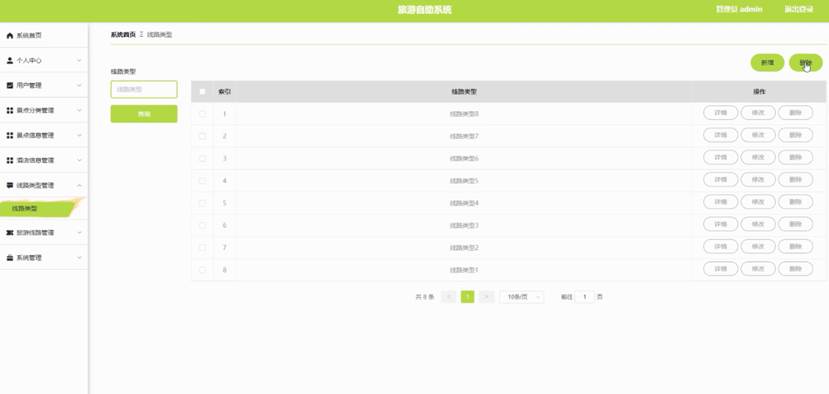Click 删除 for row index 8
The image size is (829, 394).
[x=795, y=269]
